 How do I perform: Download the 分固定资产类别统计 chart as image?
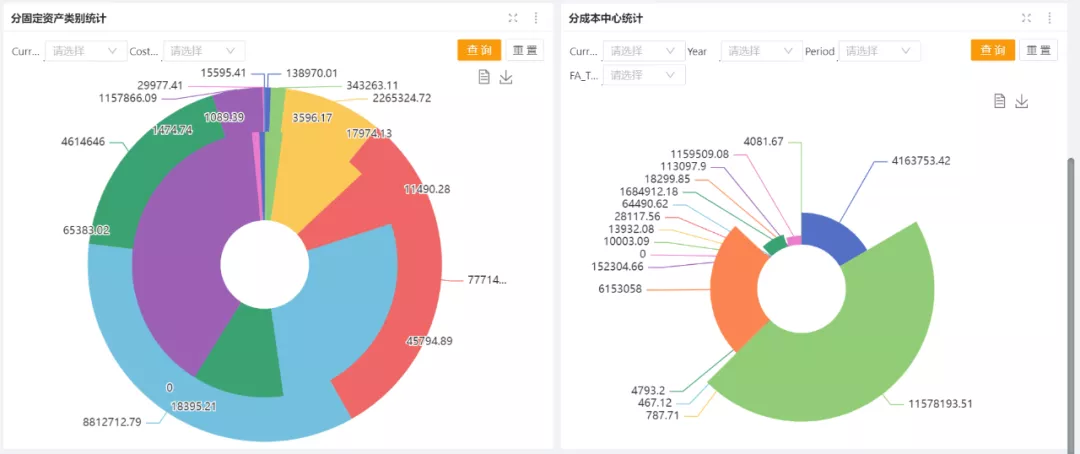coord(506,77)
